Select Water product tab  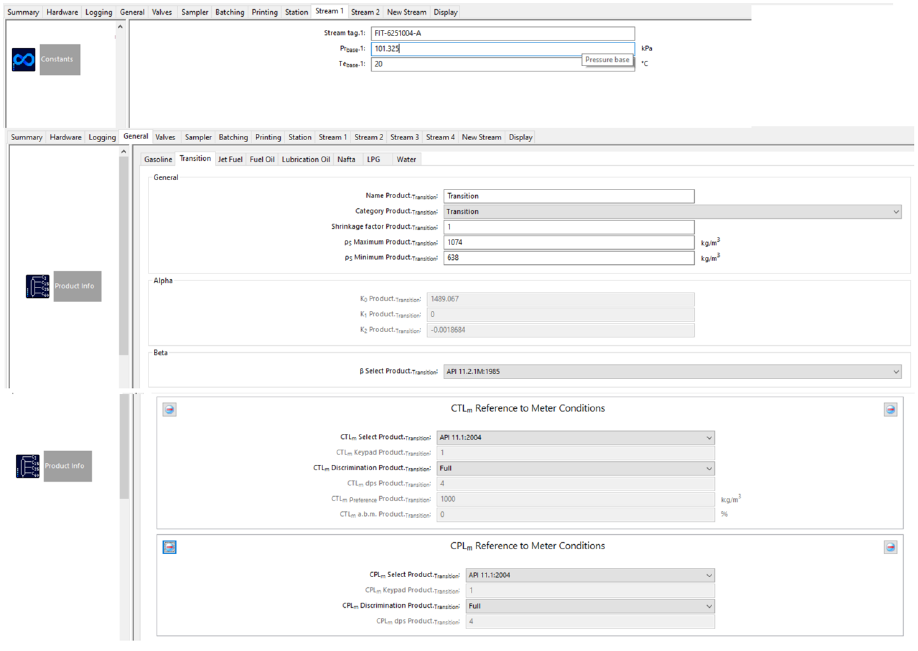tap(406, 159)
